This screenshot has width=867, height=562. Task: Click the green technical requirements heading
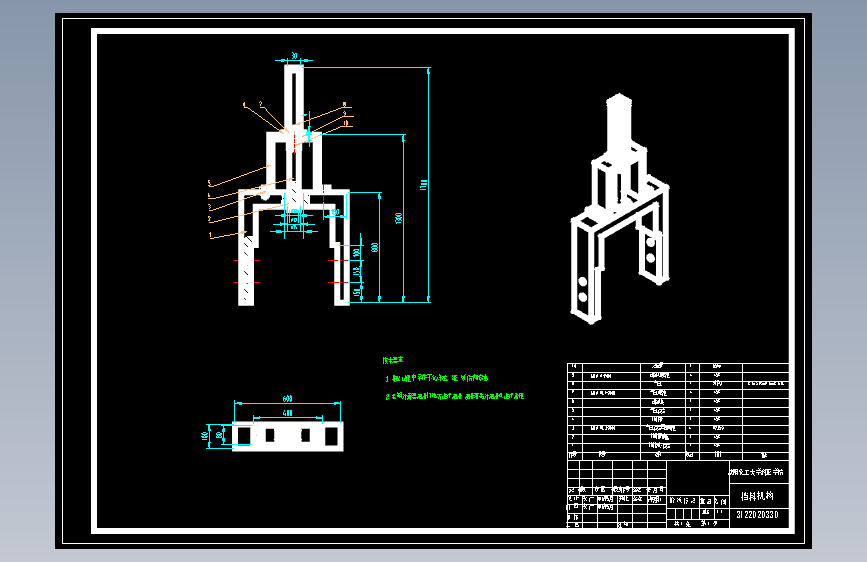point(393,360)
